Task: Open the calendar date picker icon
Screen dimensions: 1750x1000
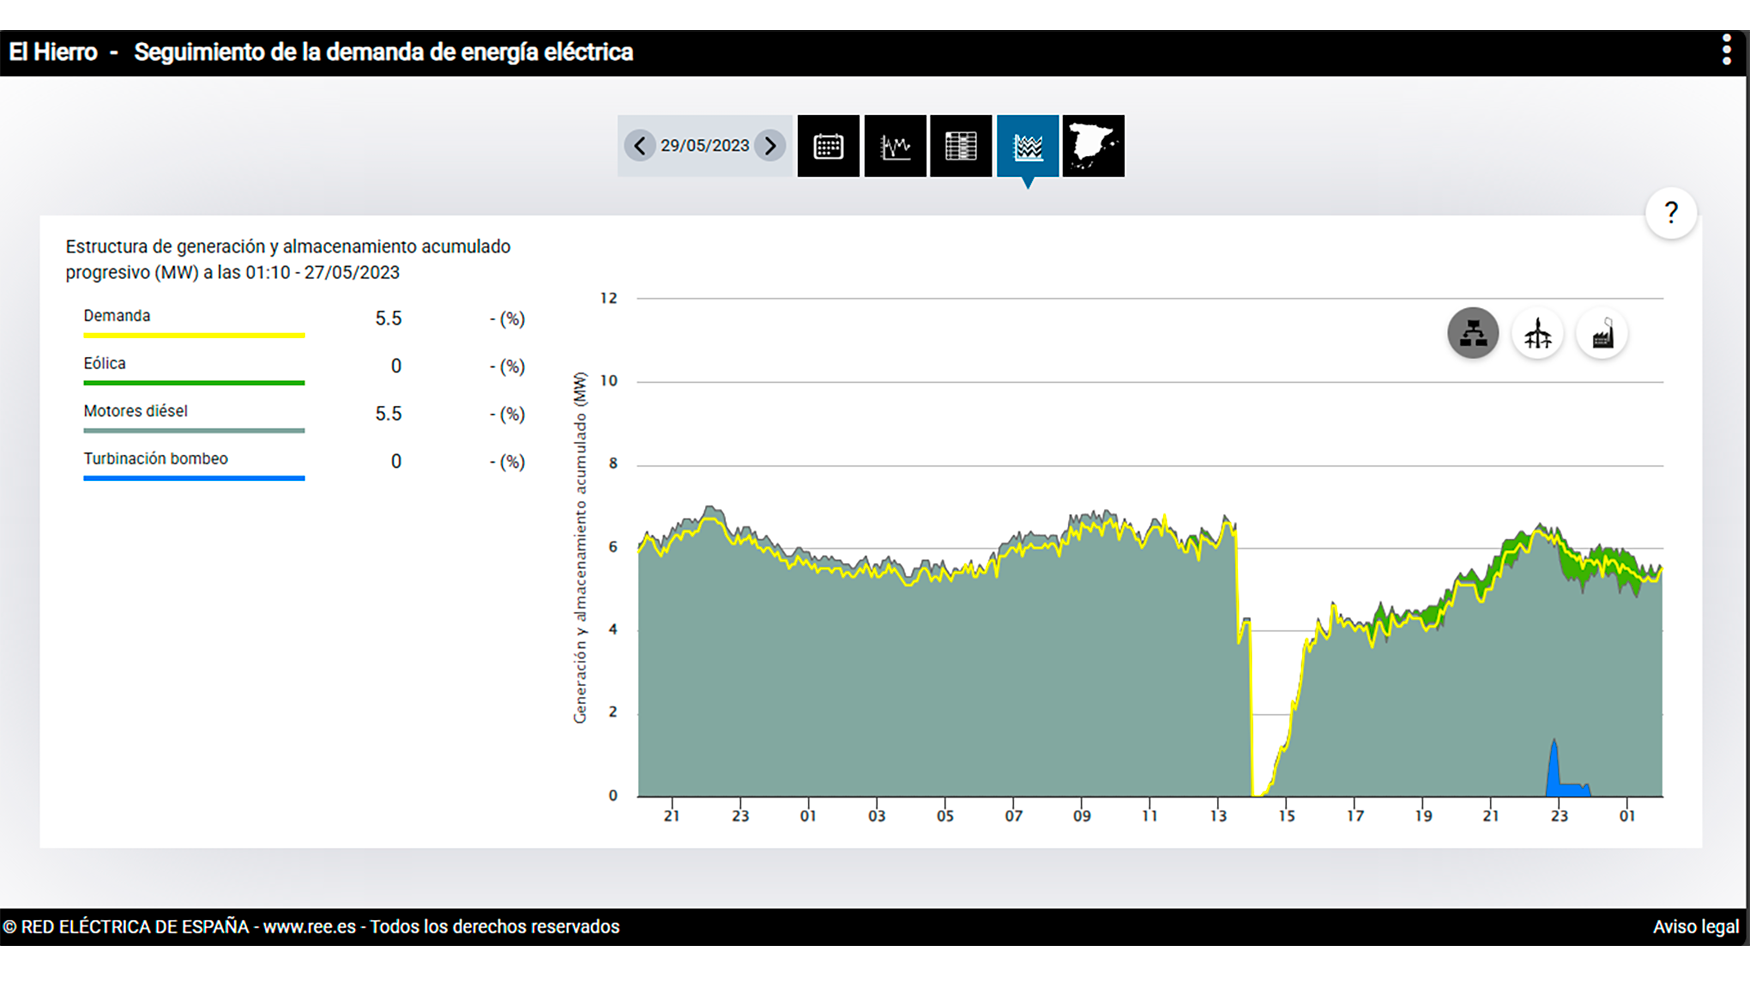Action: [828, 146]
